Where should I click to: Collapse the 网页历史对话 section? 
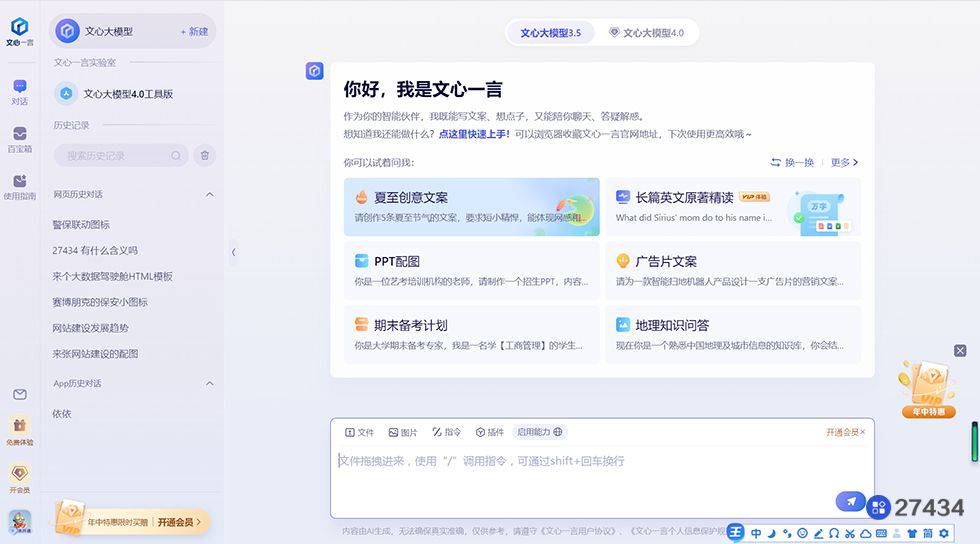(x=209, y=194)
